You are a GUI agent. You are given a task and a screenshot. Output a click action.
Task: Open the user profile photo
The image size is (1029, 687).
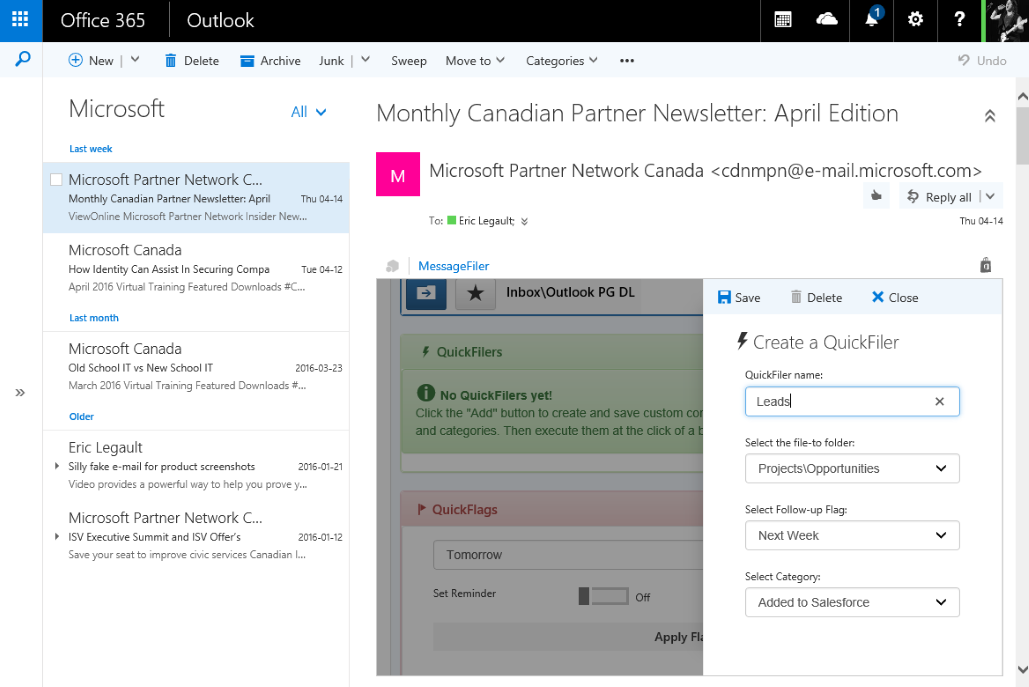coord(1007,20)
